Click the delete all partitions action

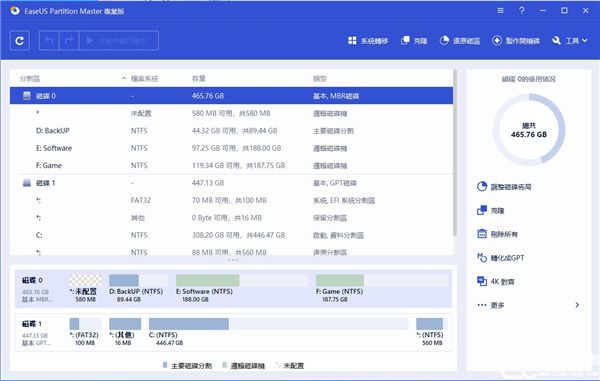[x=497, y=234]
